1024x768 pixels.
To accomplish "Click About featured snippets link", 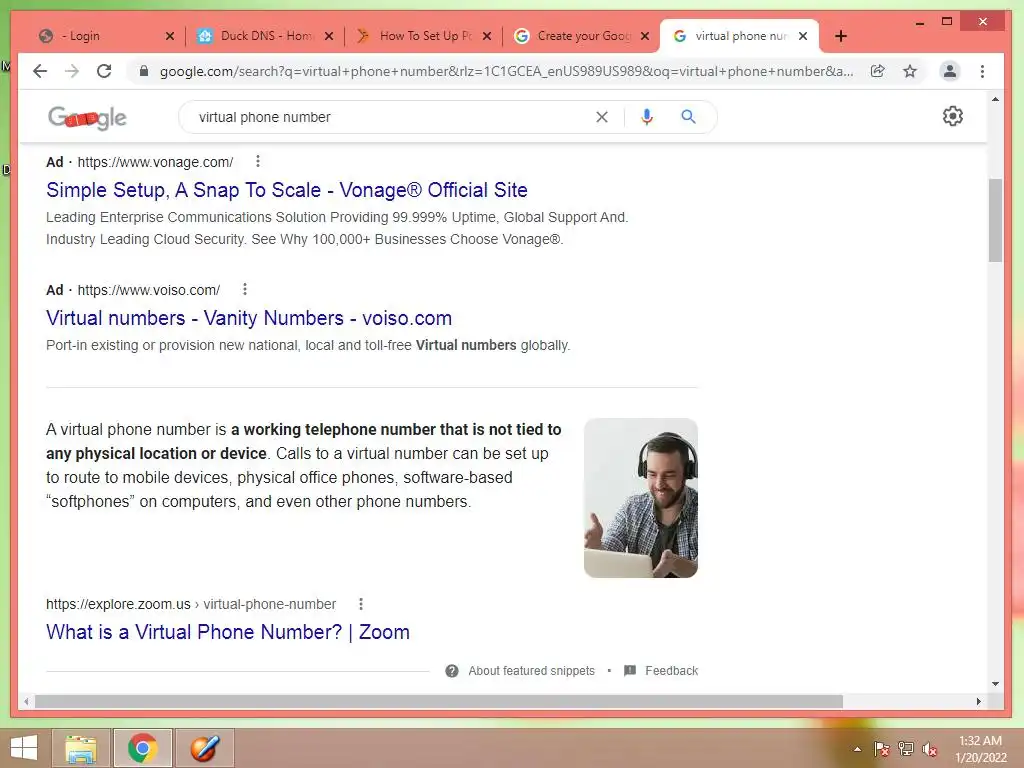I will tap(532, 671).
